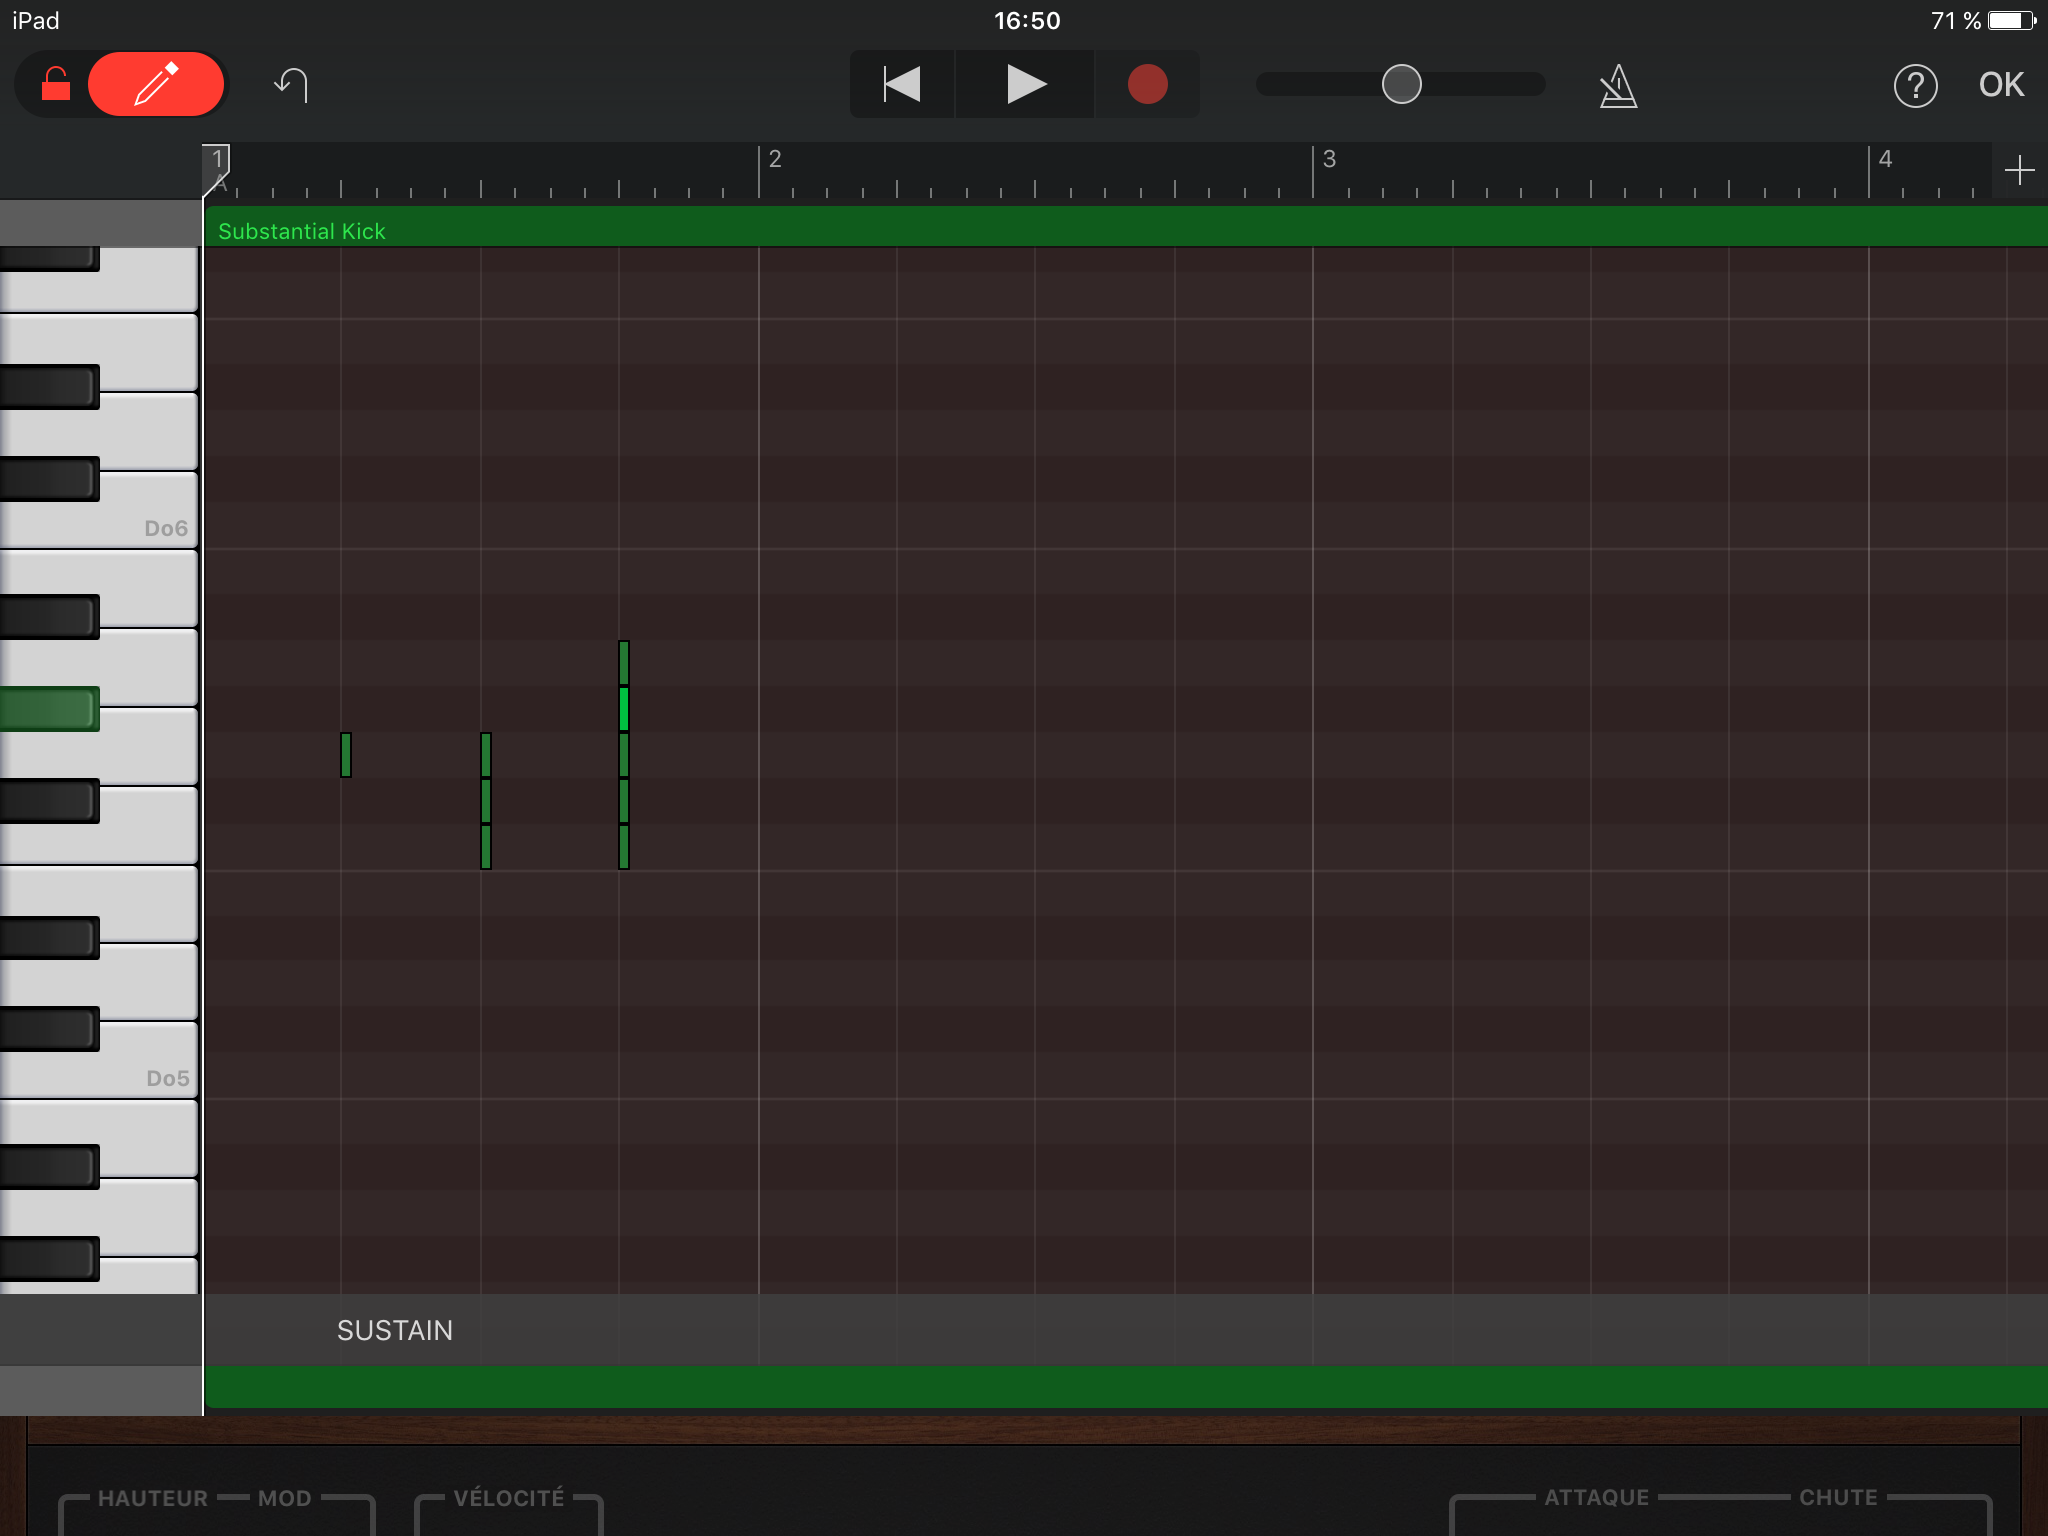Select the single note near first beat
2048x1536 pixels.
346,754
